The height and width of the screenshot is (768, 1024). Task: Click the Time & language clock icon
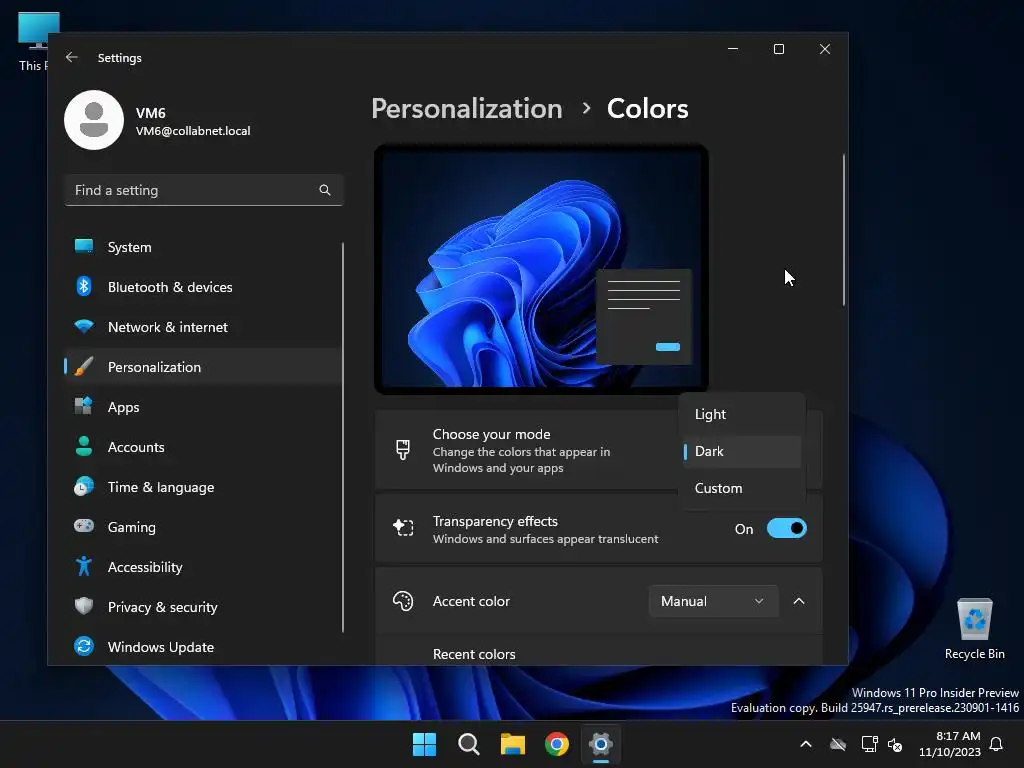[x=84, y=487]
